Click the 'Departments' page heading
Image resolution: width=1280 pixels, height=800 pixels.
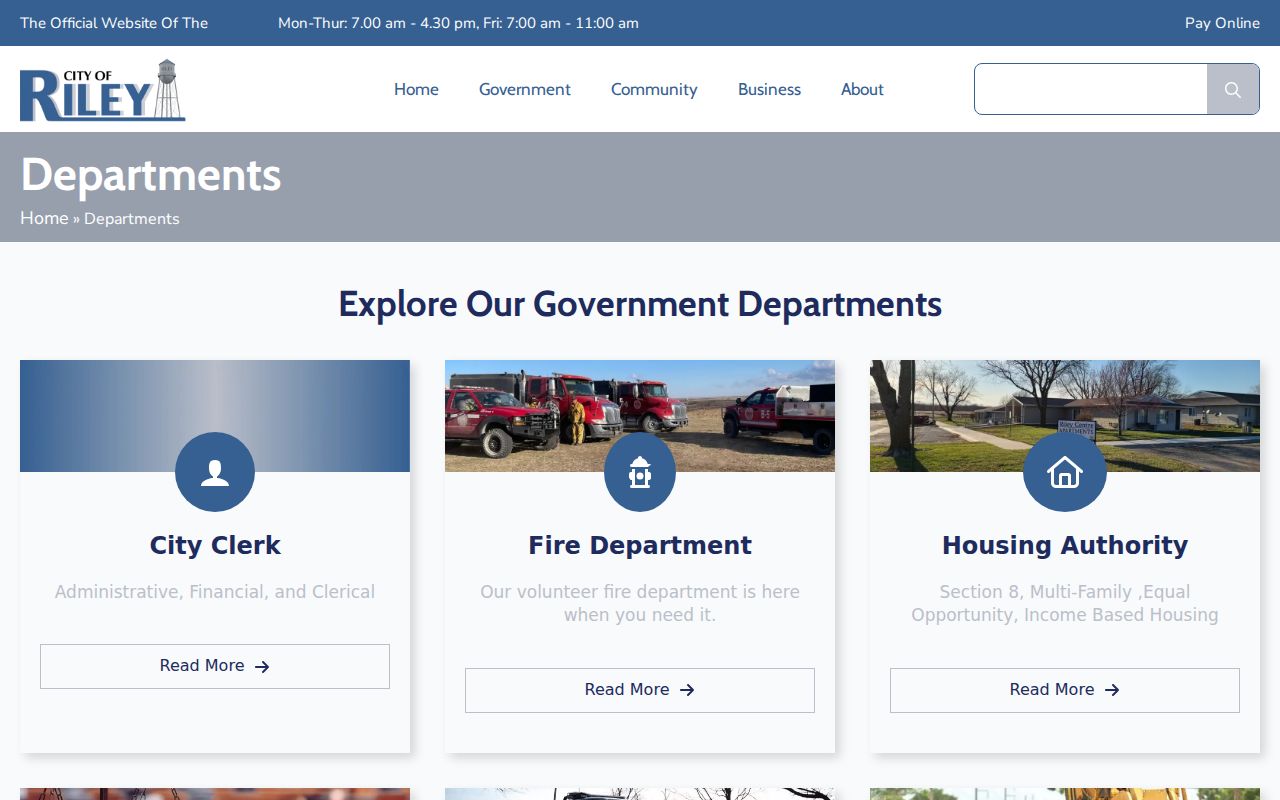(151, 175)
